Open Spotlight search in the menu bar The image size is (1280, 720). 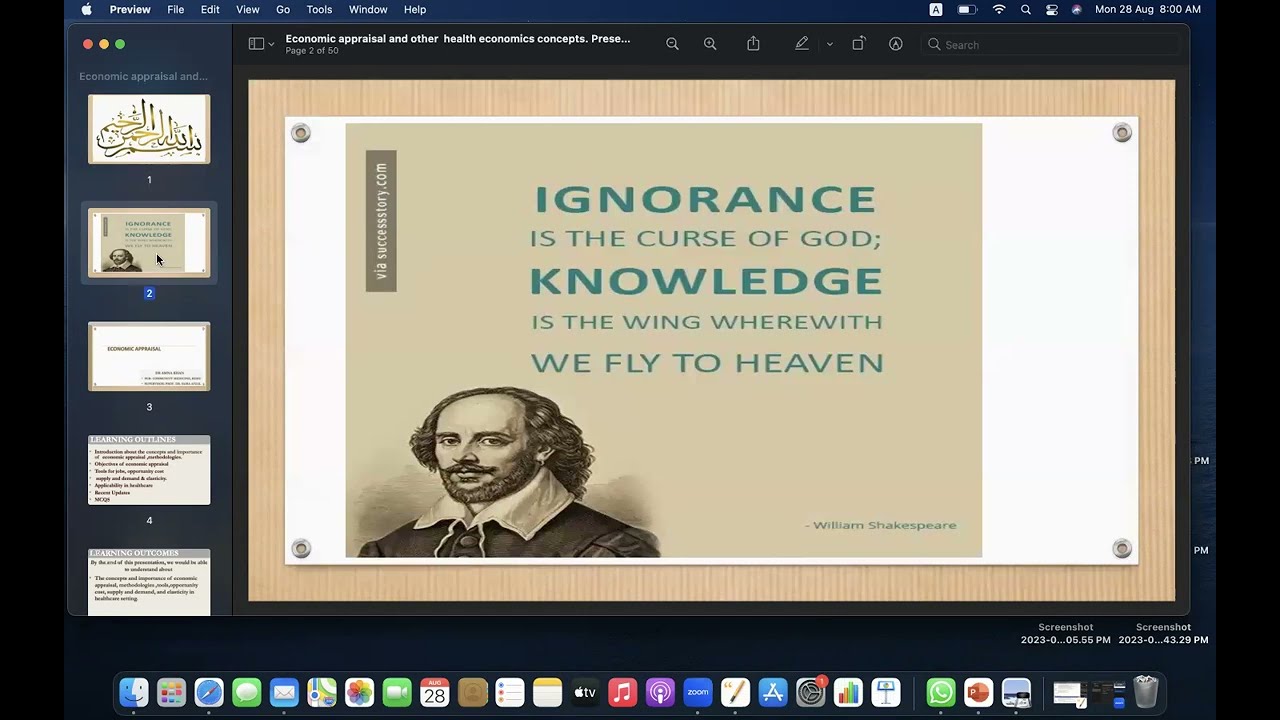click(1025, 9)
